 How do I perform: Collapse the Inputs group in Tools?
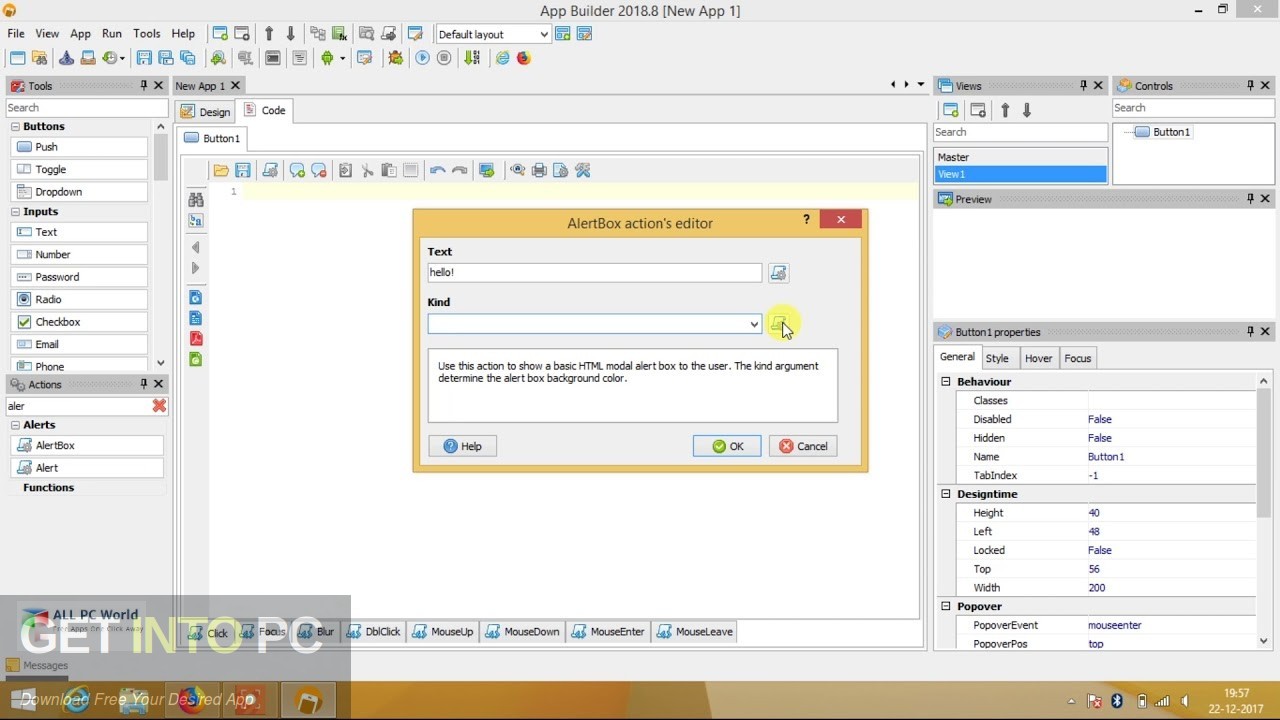pos(16,212)
